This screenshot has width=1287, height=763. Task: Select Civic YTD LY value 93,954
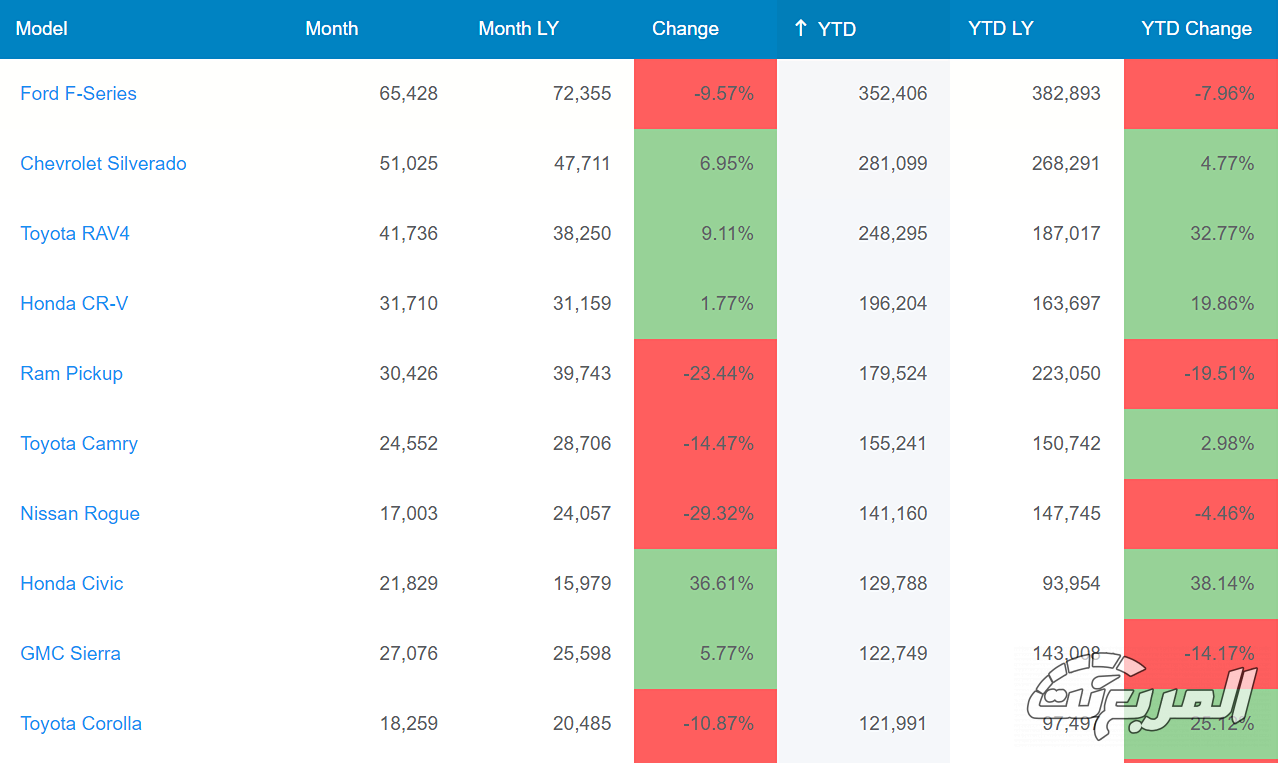[1071, 583]
